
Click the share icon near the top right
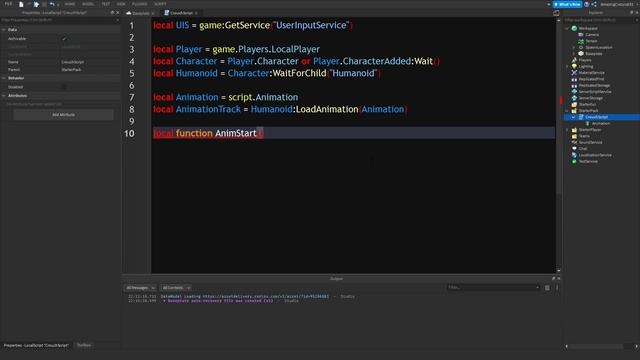[x=594, y=4]
